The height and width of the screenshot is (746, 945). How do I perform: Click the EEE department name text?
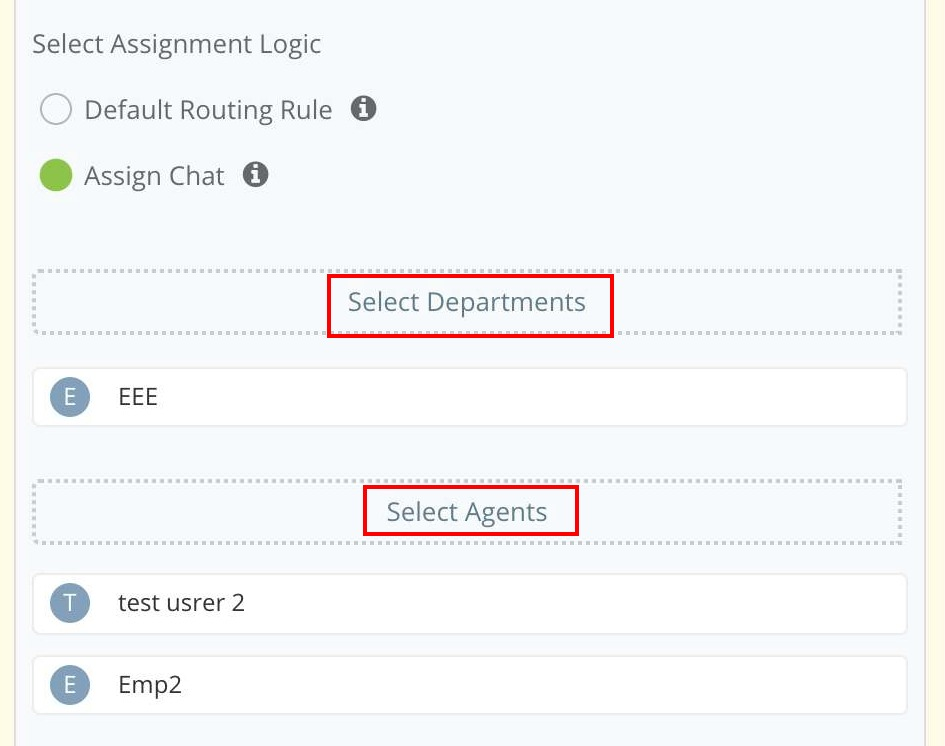138,397
